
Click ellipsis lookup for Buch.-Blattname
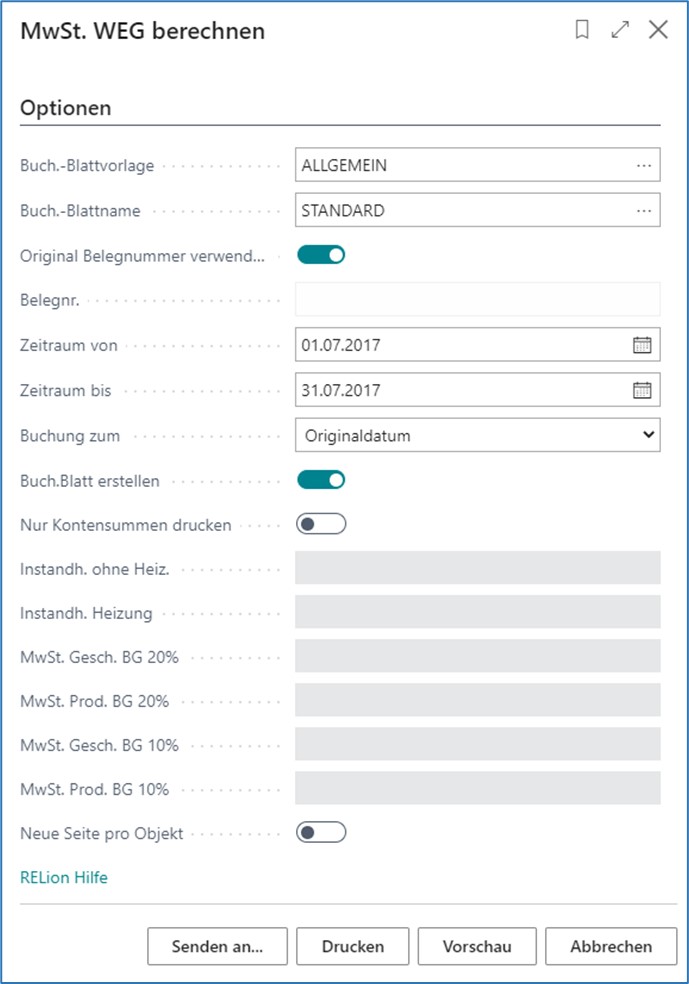(643, 210)
